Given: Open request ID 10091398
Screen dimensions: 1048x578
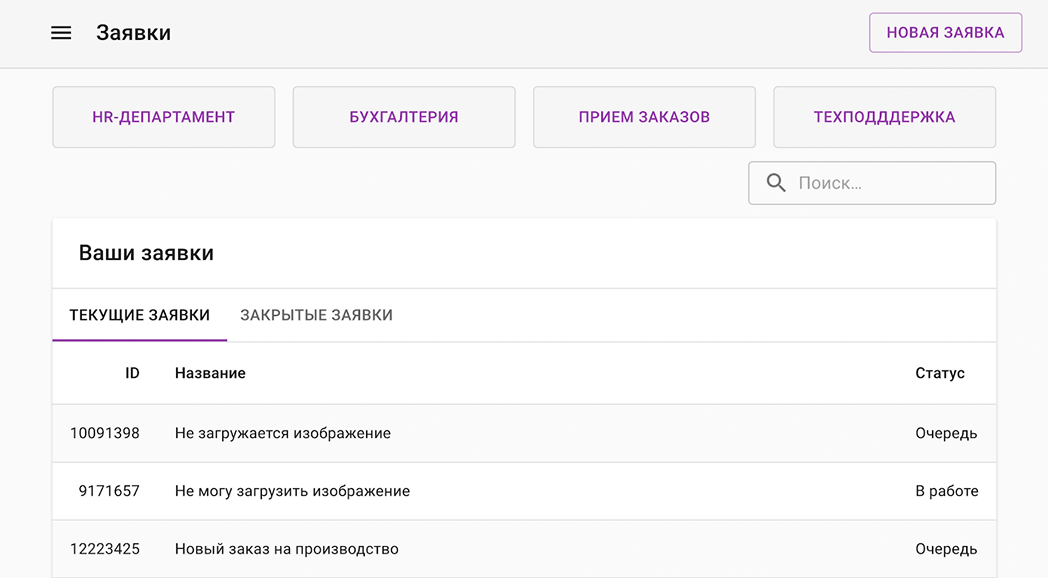Looking at the screenshot, I should [x=105, y=433].
